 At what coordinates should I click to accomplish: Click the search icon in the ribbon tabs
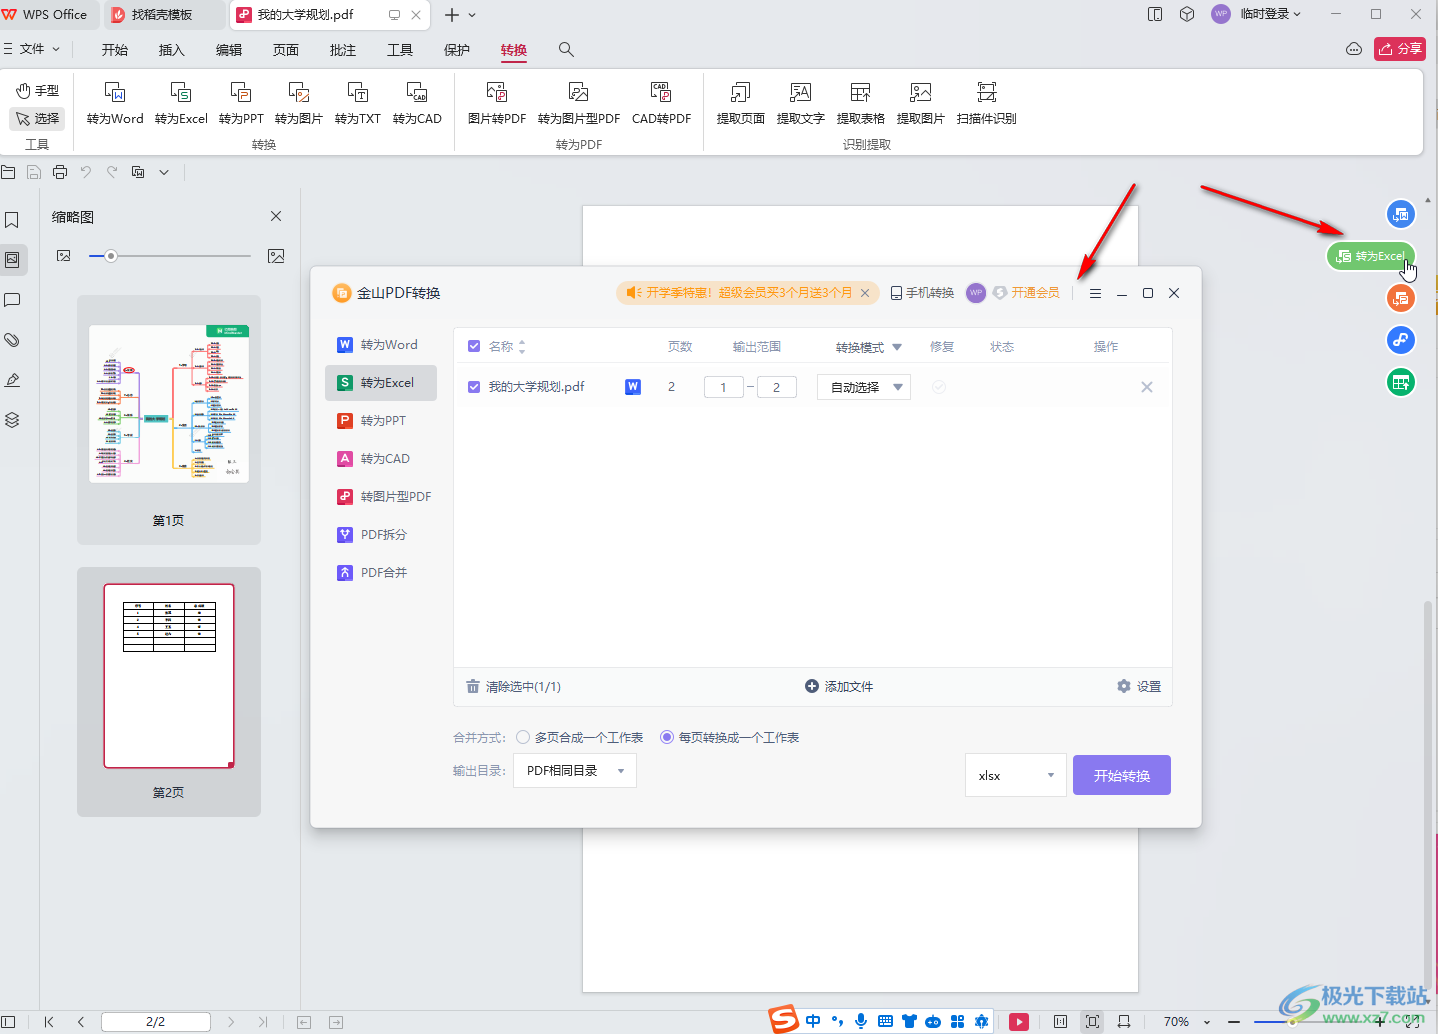(x=566, y=49)
